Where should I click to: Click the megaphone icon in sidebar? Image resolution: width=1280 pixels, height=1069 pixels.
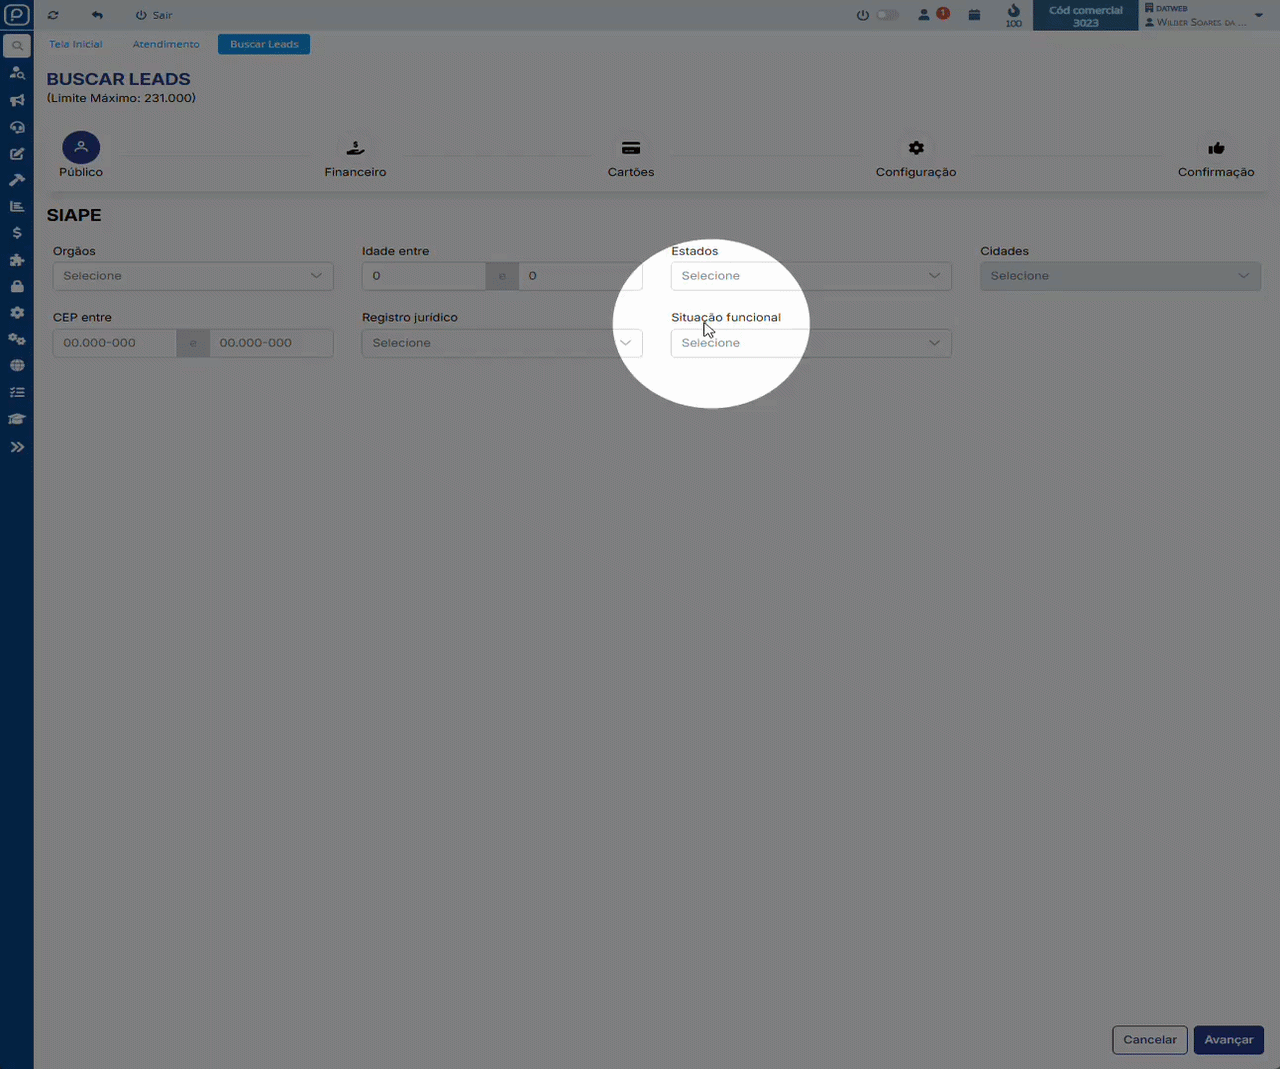point(17,100)
